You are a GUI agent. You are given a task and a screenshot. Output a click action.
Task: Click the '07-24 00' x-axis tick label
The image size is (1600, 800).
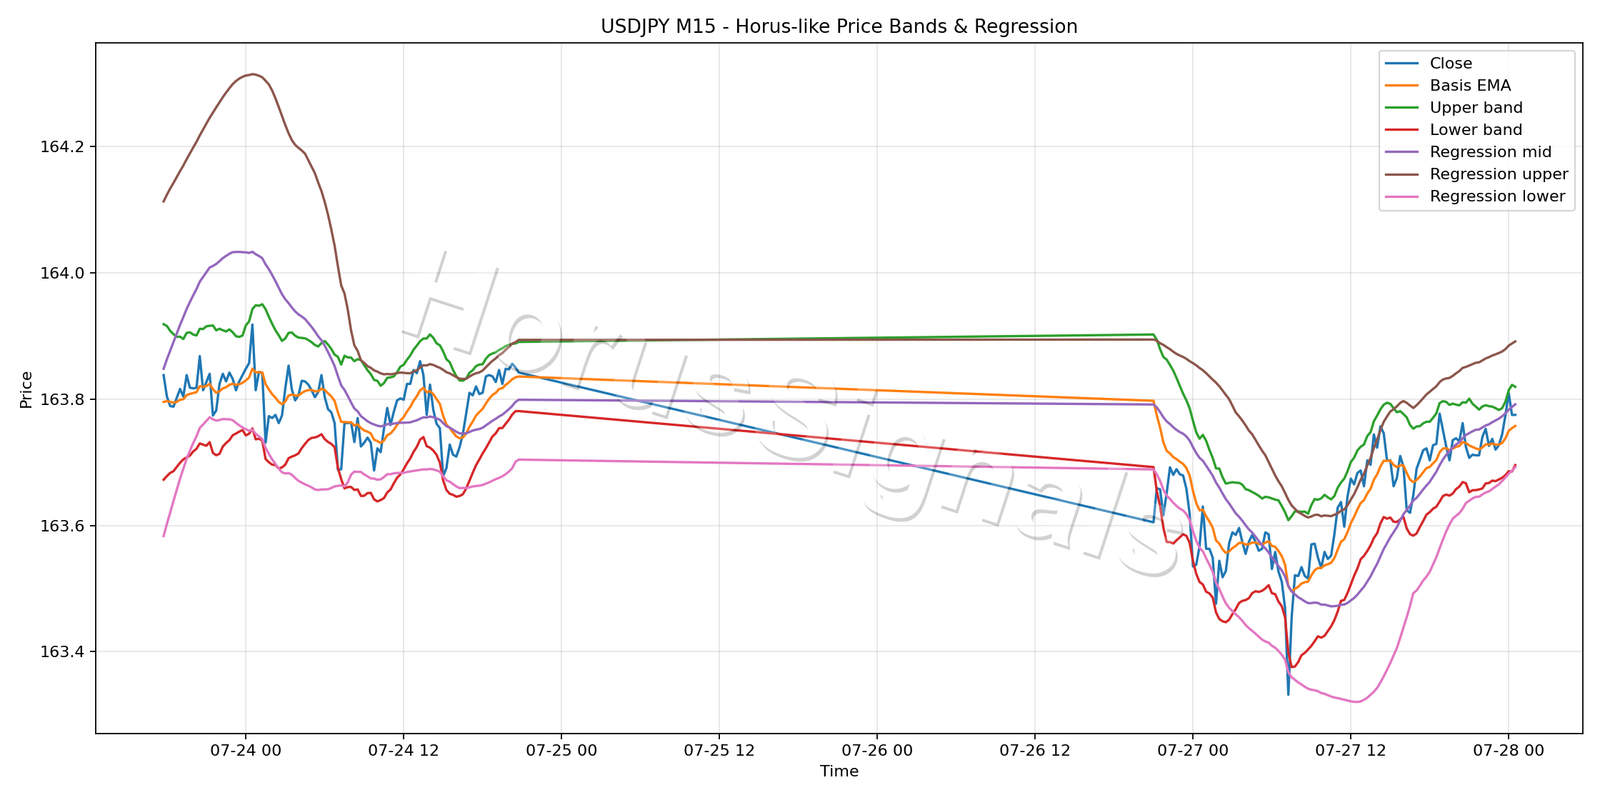[246, 750]
